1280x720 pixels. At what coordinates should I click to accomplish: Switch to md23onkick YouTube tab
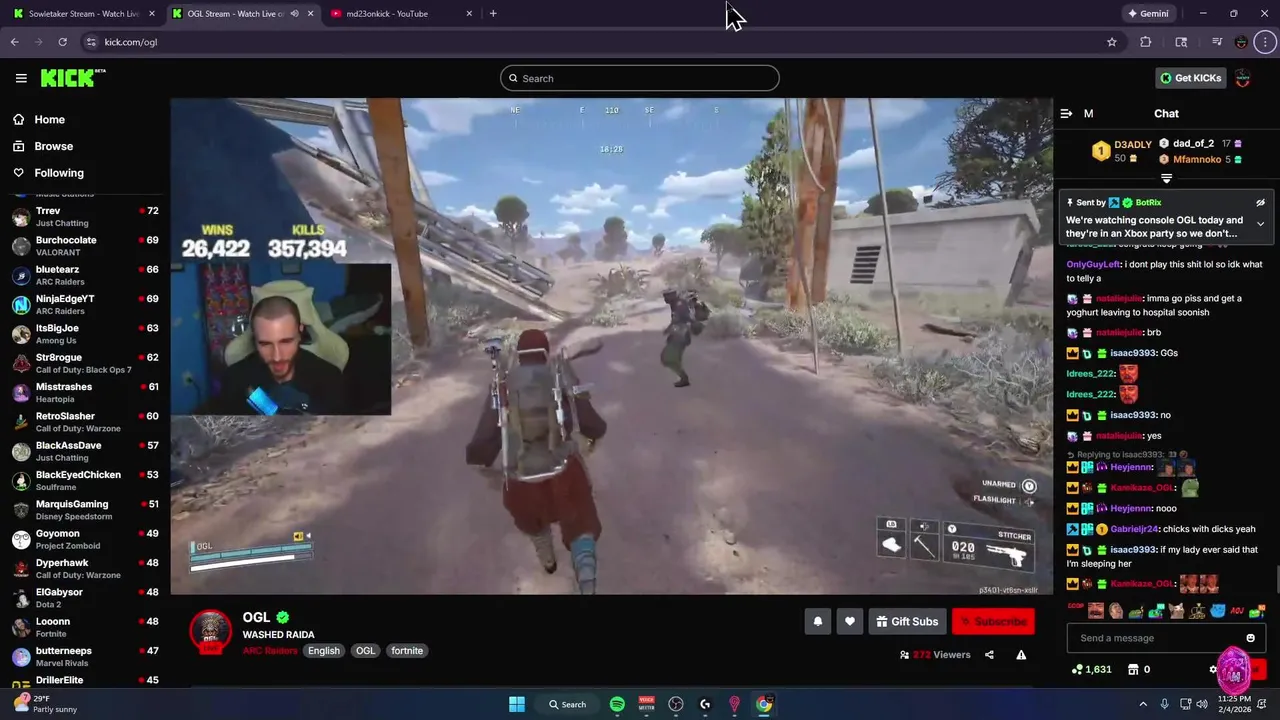[x=399, y=13]
